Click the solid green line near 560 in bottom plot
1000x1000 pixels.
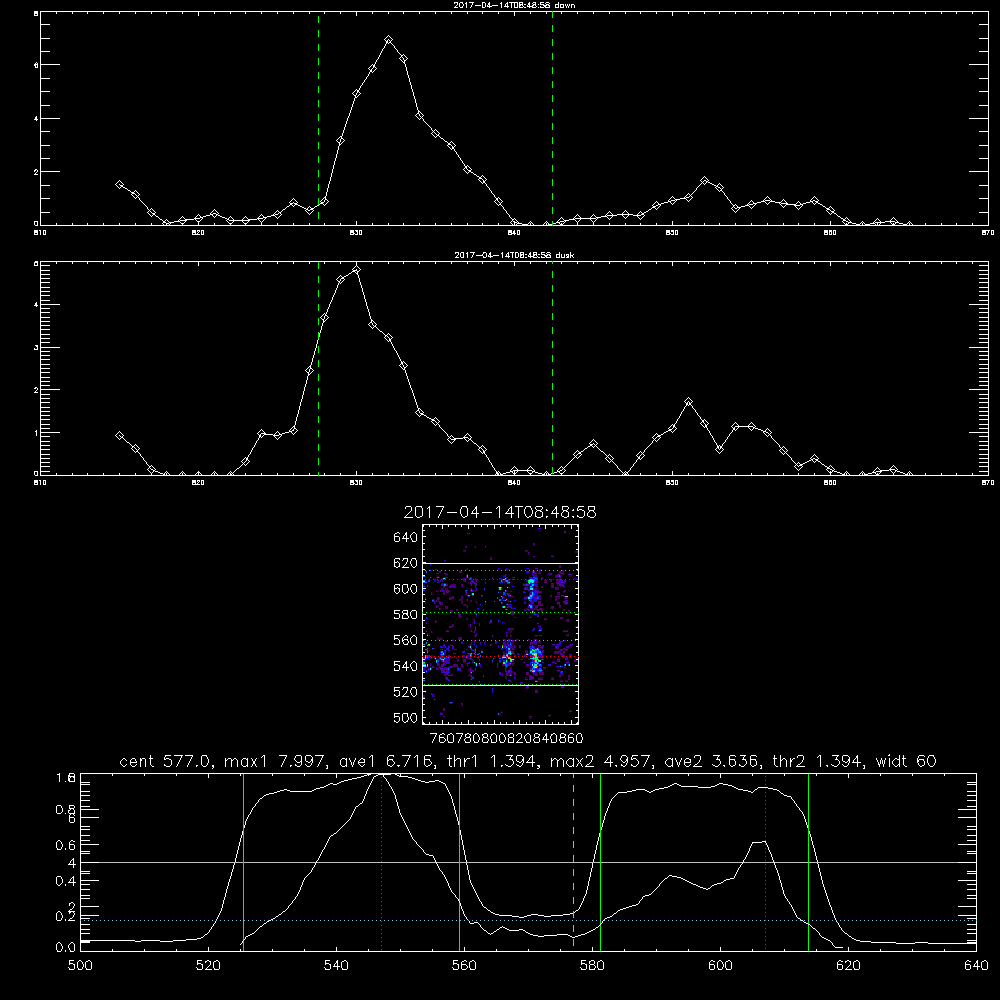click(459, 861)
